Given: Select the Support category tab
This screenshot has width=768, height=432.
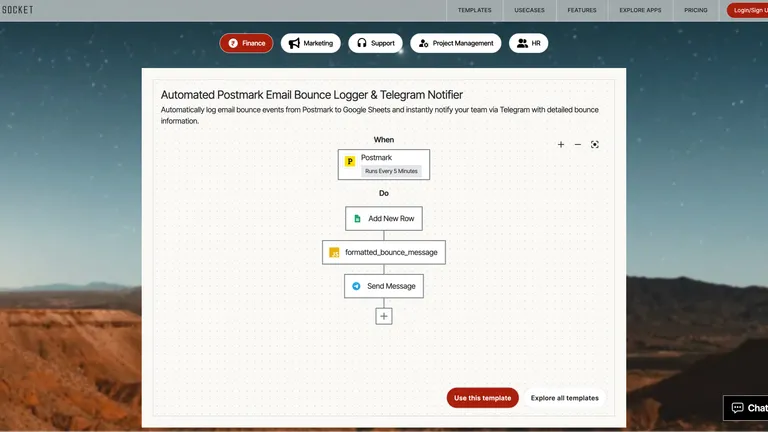Looking at the screenshot, I should tap(375, 43).
